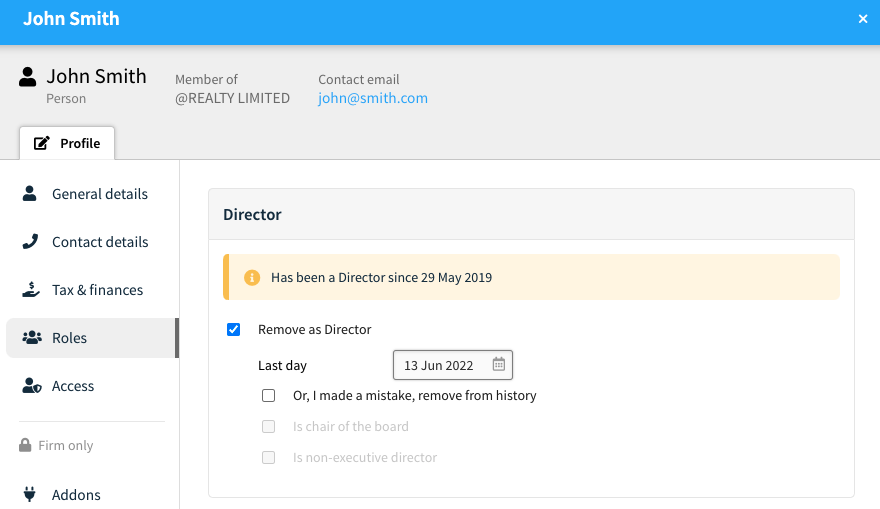Open the calendar picker for Last day

point(498,364)
